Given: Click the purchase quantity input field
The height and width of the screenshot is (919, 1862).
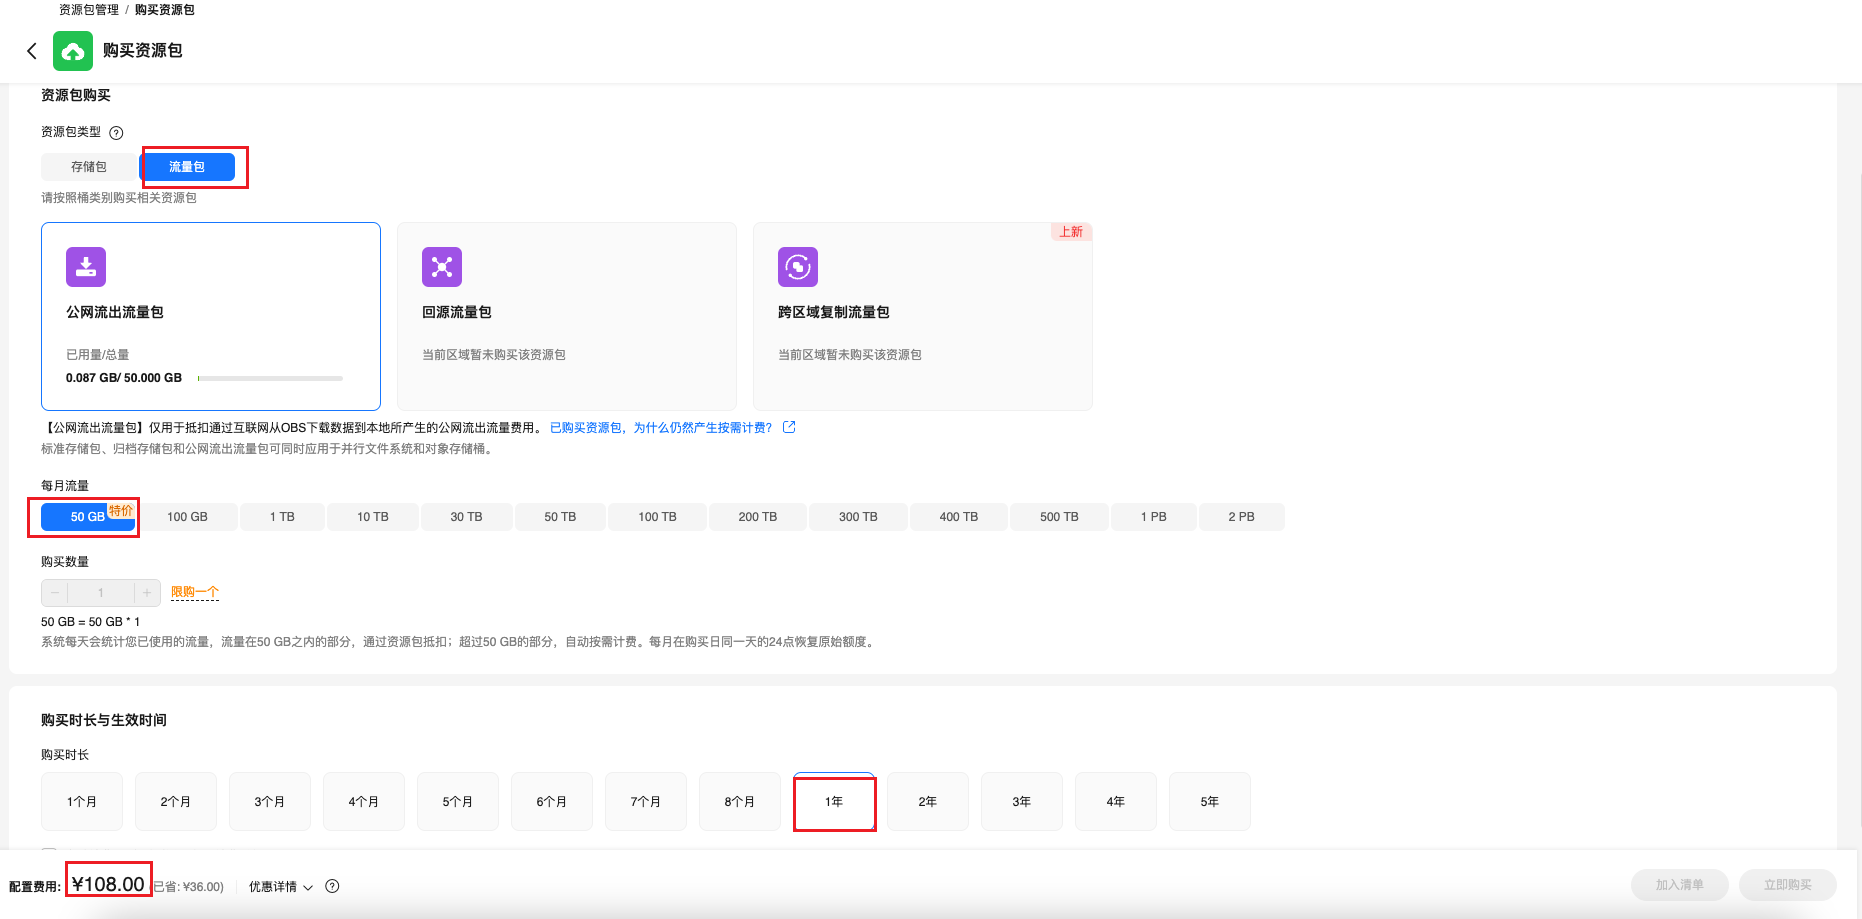Looking at the screenshot, I should tap(101, 593).
